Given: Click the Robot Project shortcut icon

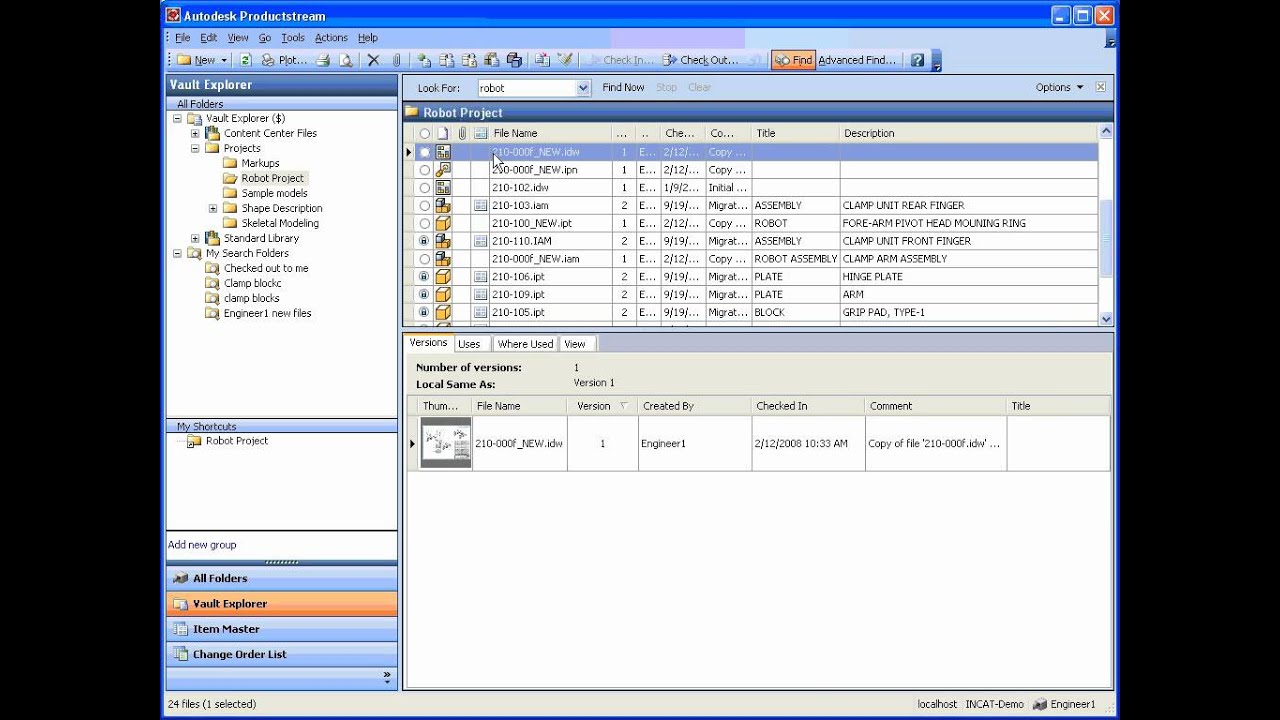Looking at the screenshot, I should pos(194,441).
